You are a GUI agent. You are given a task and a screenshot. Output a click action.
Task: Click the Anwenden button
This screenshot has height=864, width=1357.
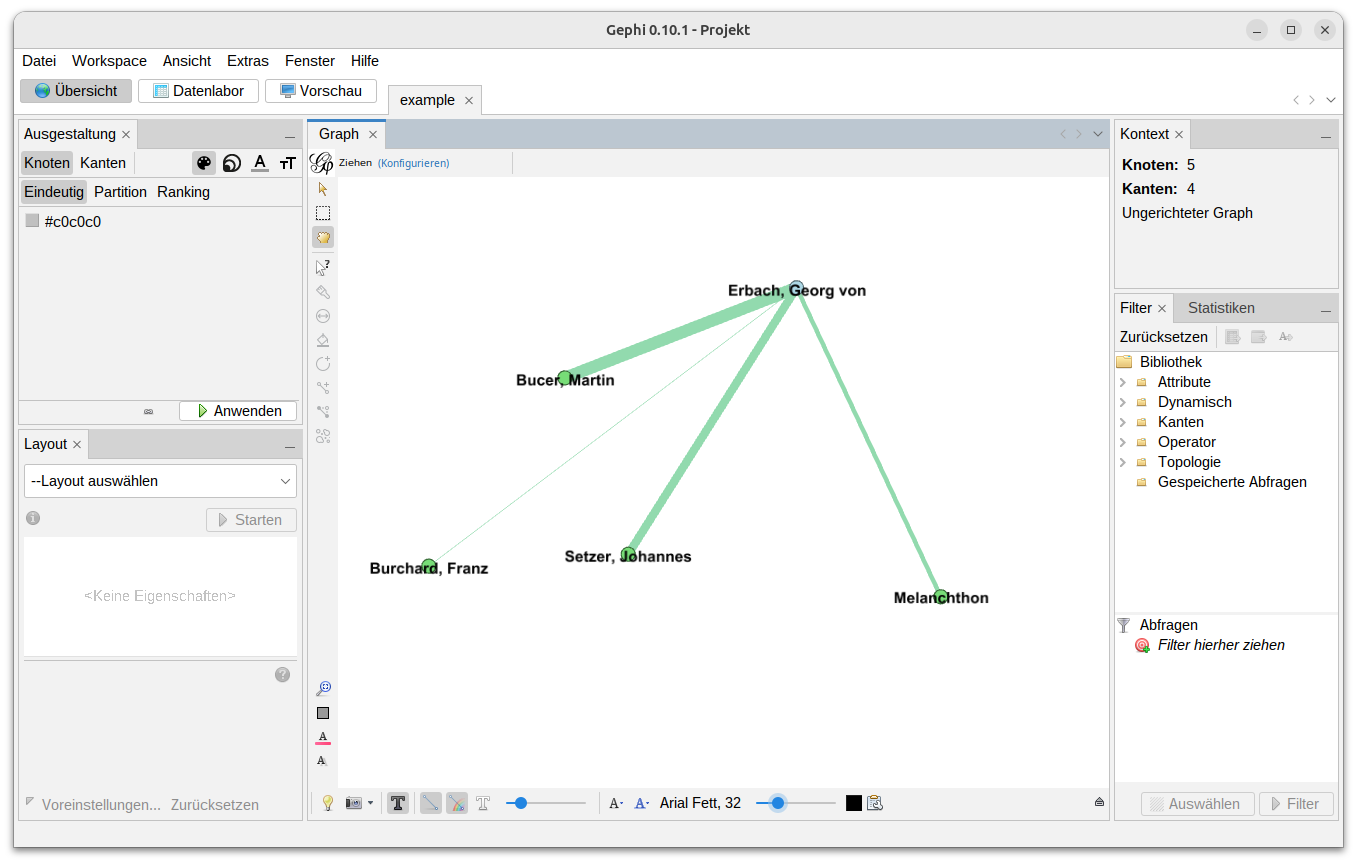238,410
